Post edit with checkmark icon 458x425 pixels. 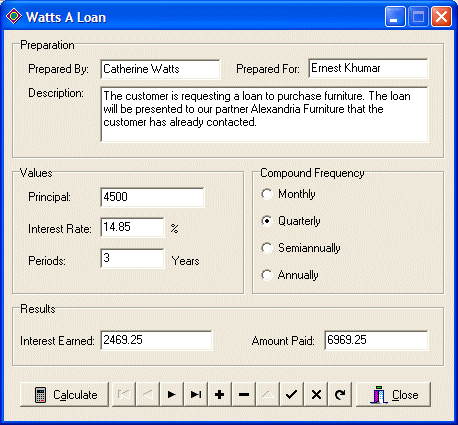click(x=292, y=395)
